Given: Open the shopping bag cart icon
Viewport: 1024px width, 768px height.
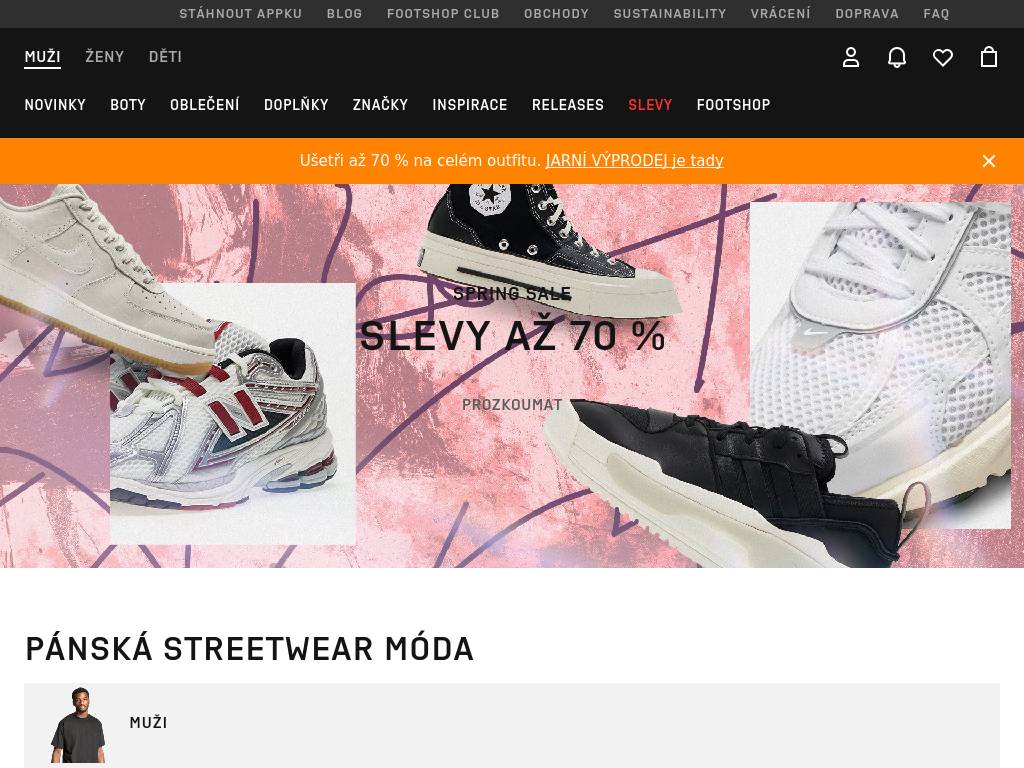Looking at the screenshot, I should (989, 57).
